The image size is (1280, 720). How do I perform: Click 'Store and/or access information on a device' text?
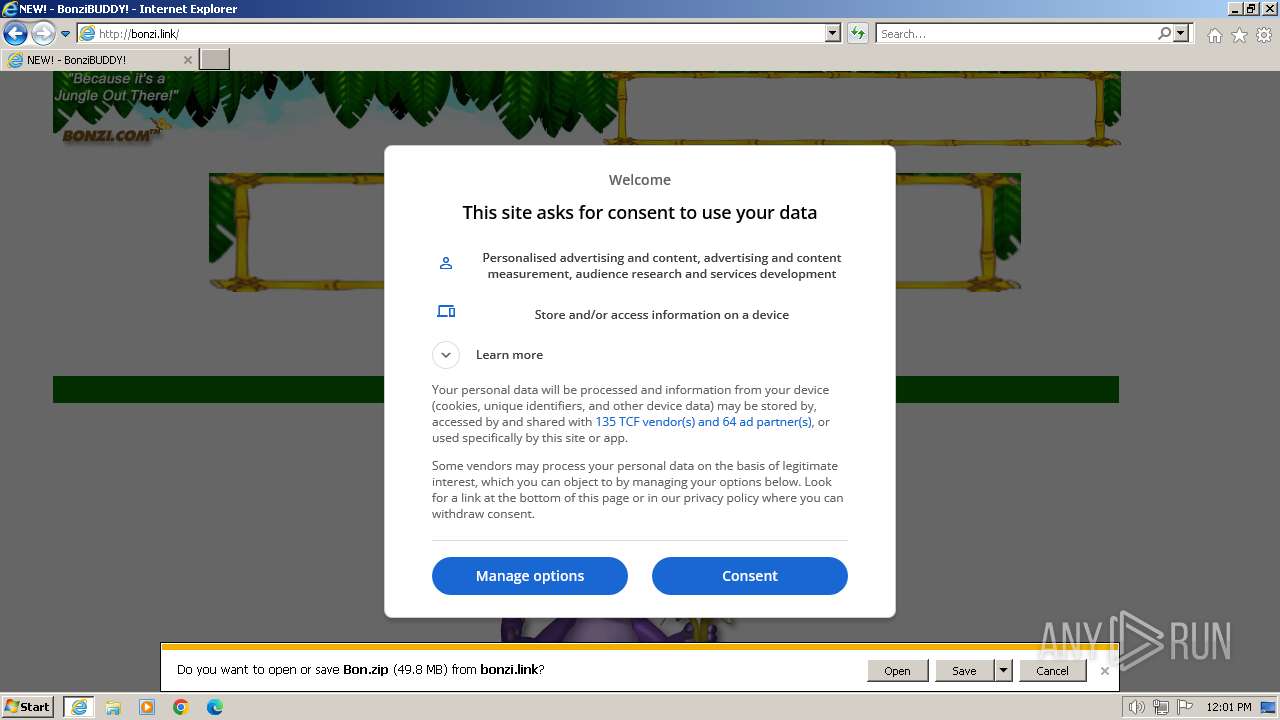point(662,315)
